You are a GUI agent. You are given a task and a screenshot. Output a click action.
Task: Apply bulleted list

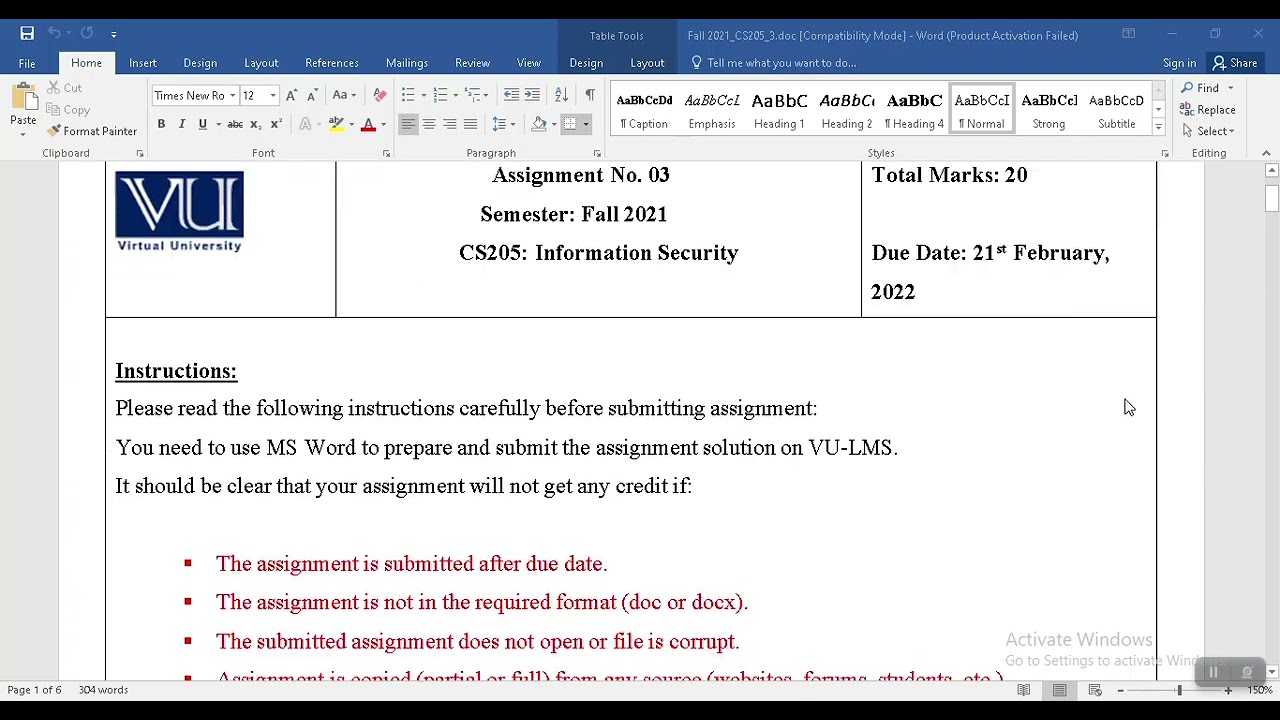(x=408, y=96)
